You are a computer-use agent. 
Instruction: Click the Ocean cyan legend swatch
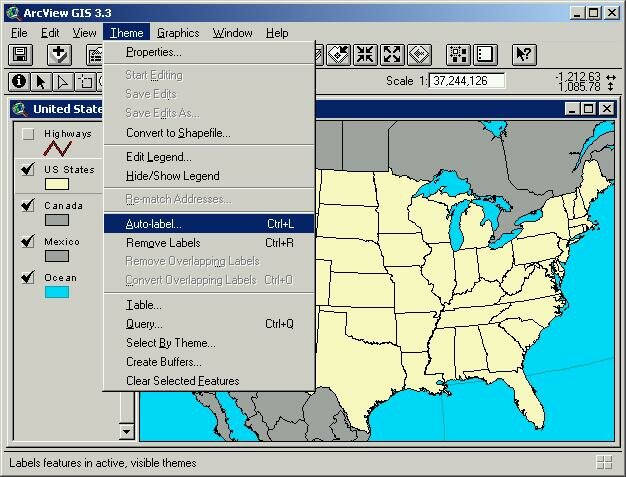click(57, 292)
